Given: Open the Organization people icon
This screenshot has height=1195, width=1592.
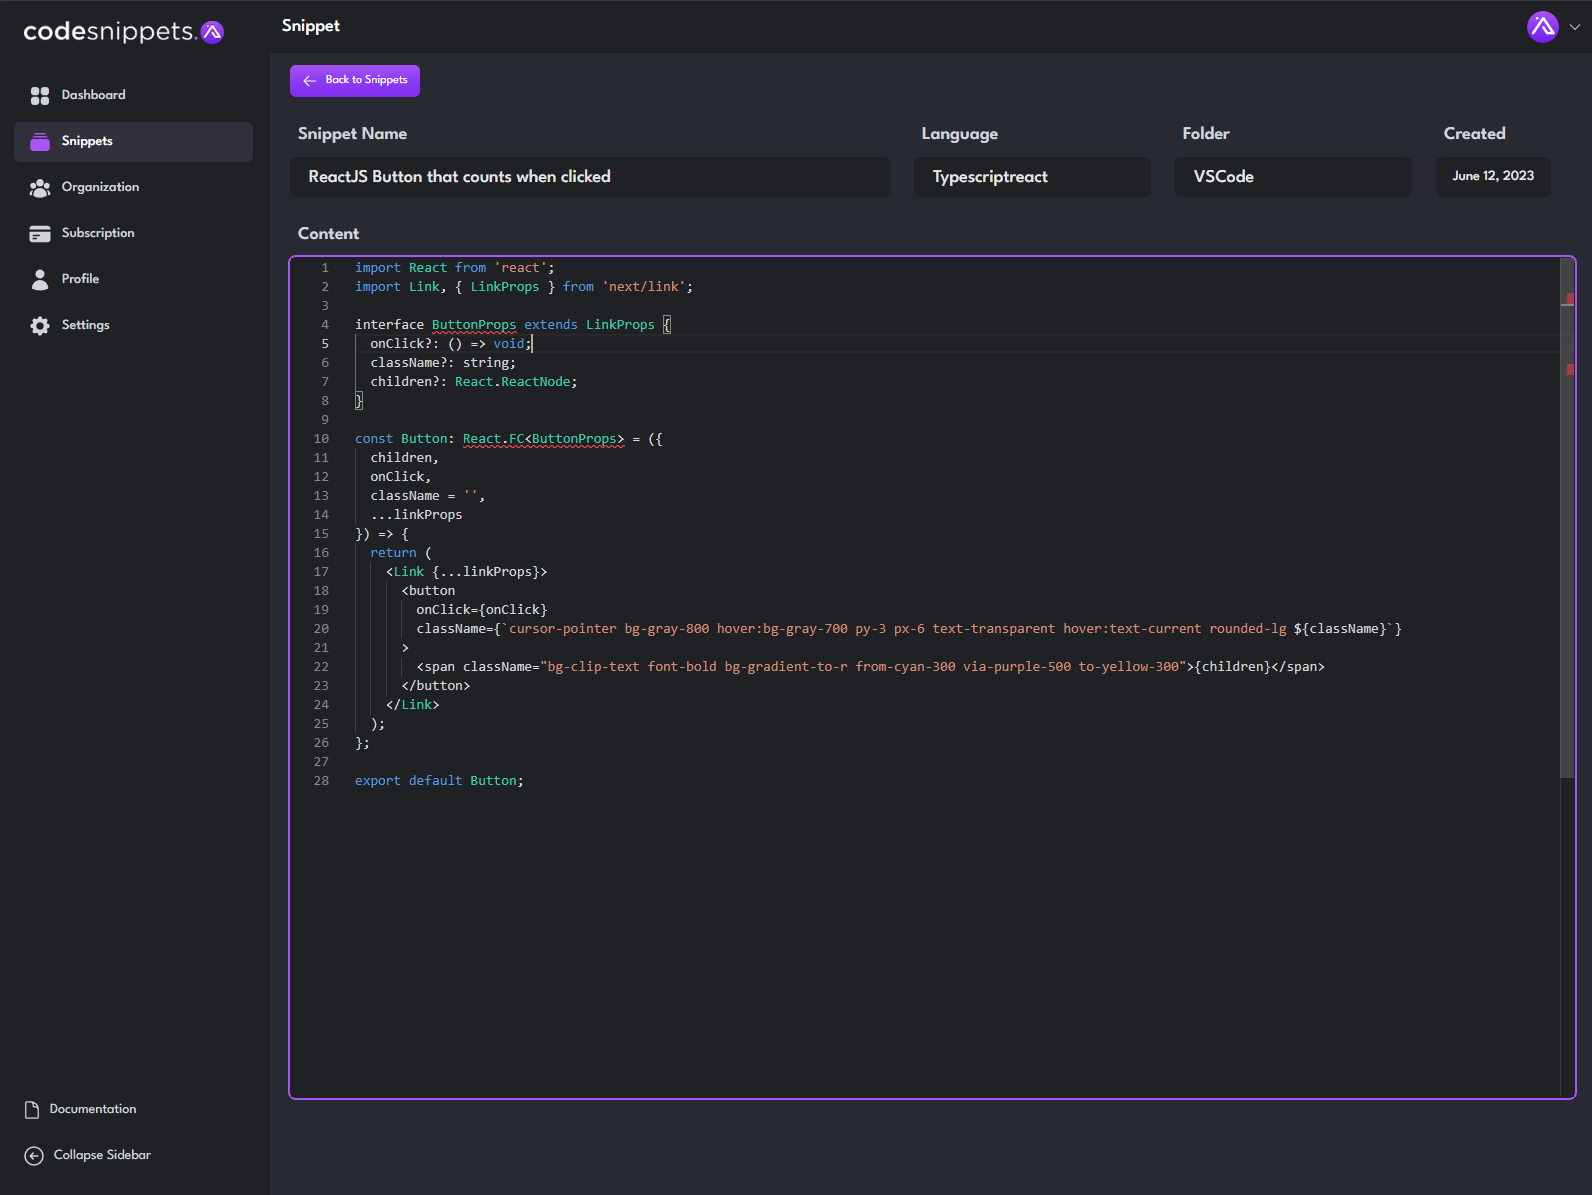Looking at the screenshot, I should (x=40, y=187).
